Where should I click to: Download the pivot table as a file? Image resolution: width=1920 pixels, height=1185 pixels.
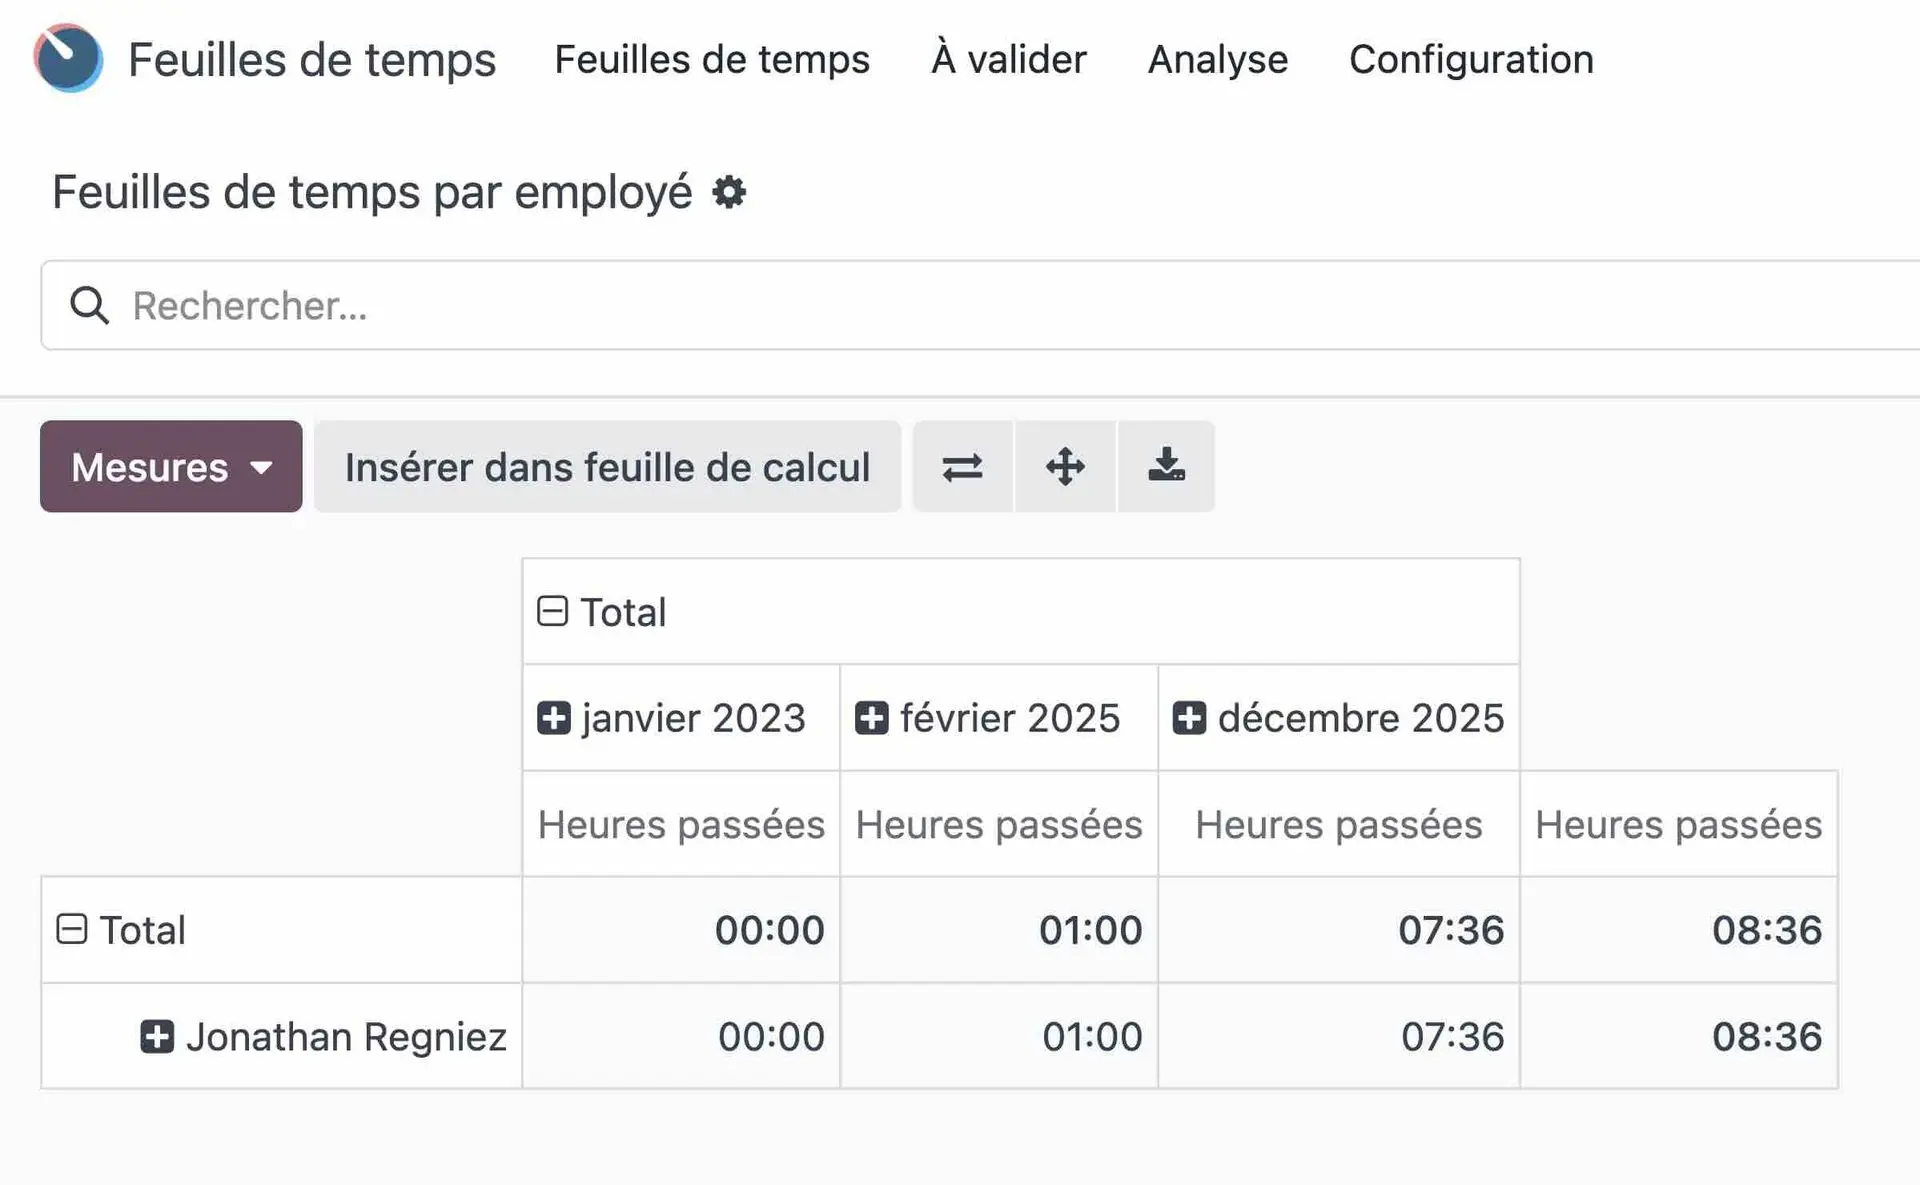1166,467
